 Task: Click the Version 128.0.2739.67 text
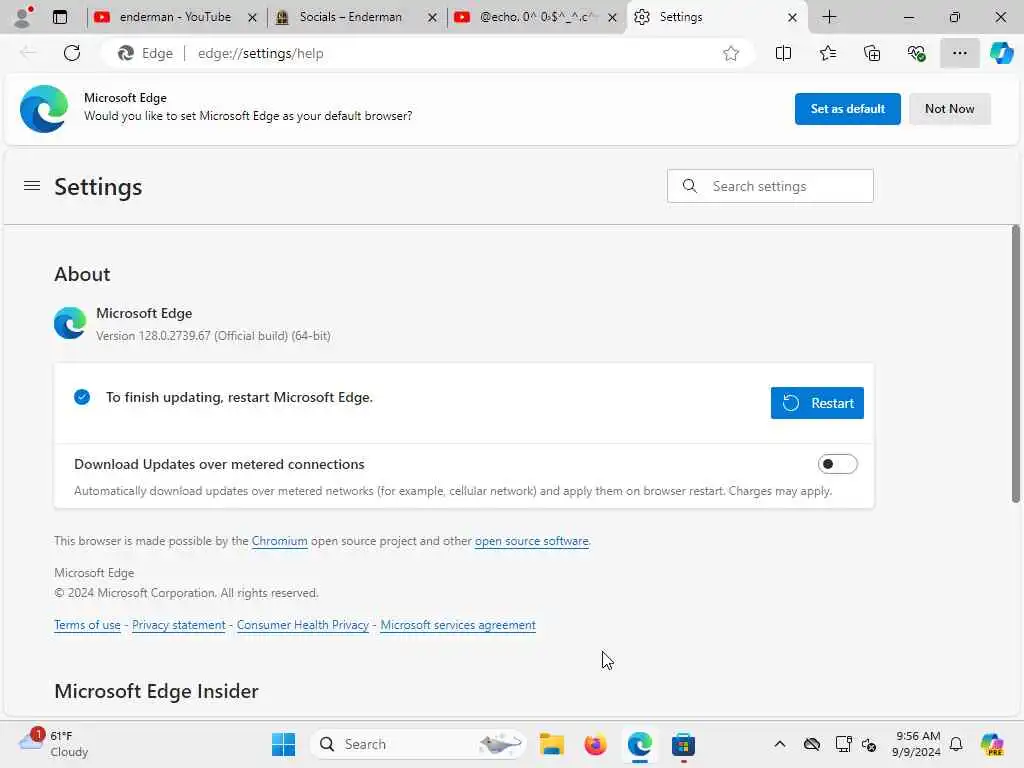pos(214,336)
